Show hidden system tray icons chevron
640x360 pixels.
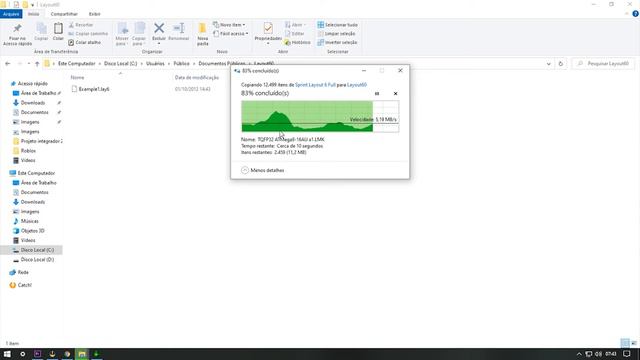[x=579, y=354]
